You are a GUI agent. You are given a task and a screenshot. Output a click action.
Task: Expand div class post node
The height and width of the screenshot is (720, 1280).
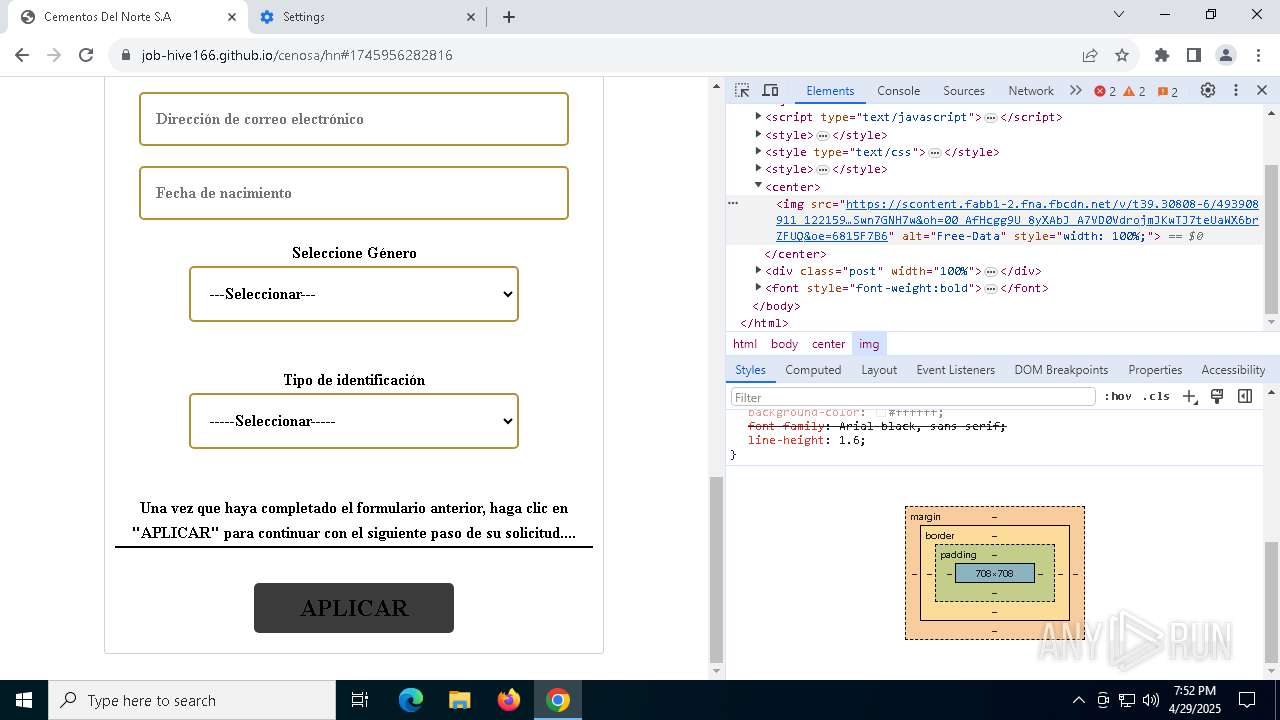point(759,271)
